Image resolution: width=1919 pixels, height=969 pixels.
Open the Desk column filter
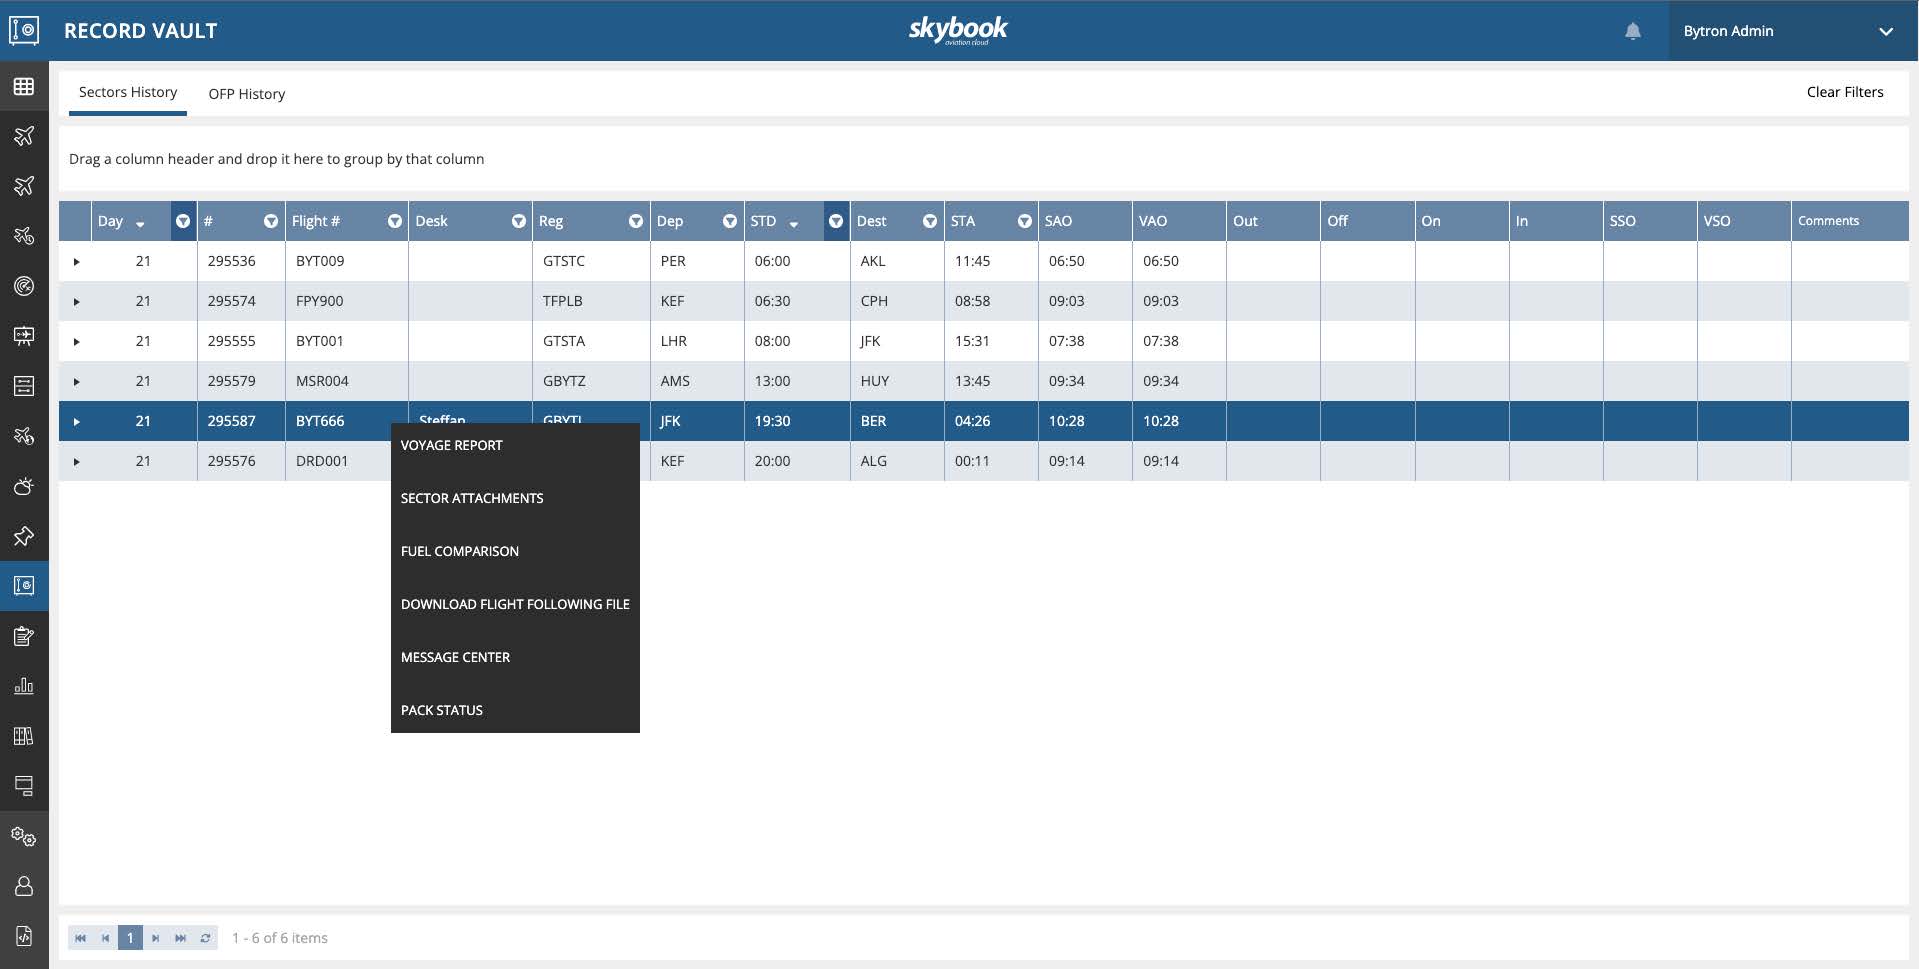click(x=519, y=221)
